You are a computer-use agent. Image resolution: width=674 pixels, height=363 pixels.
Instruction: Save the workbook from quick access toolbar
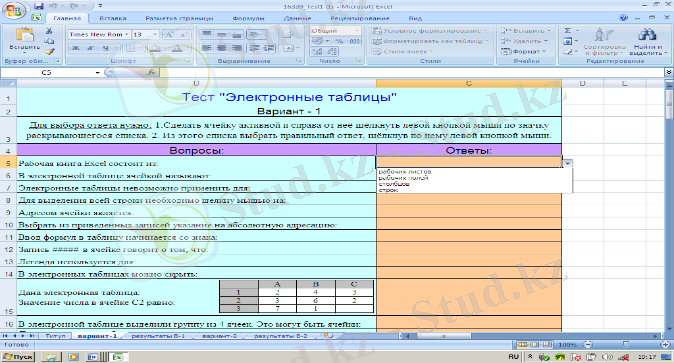[39, 6]
